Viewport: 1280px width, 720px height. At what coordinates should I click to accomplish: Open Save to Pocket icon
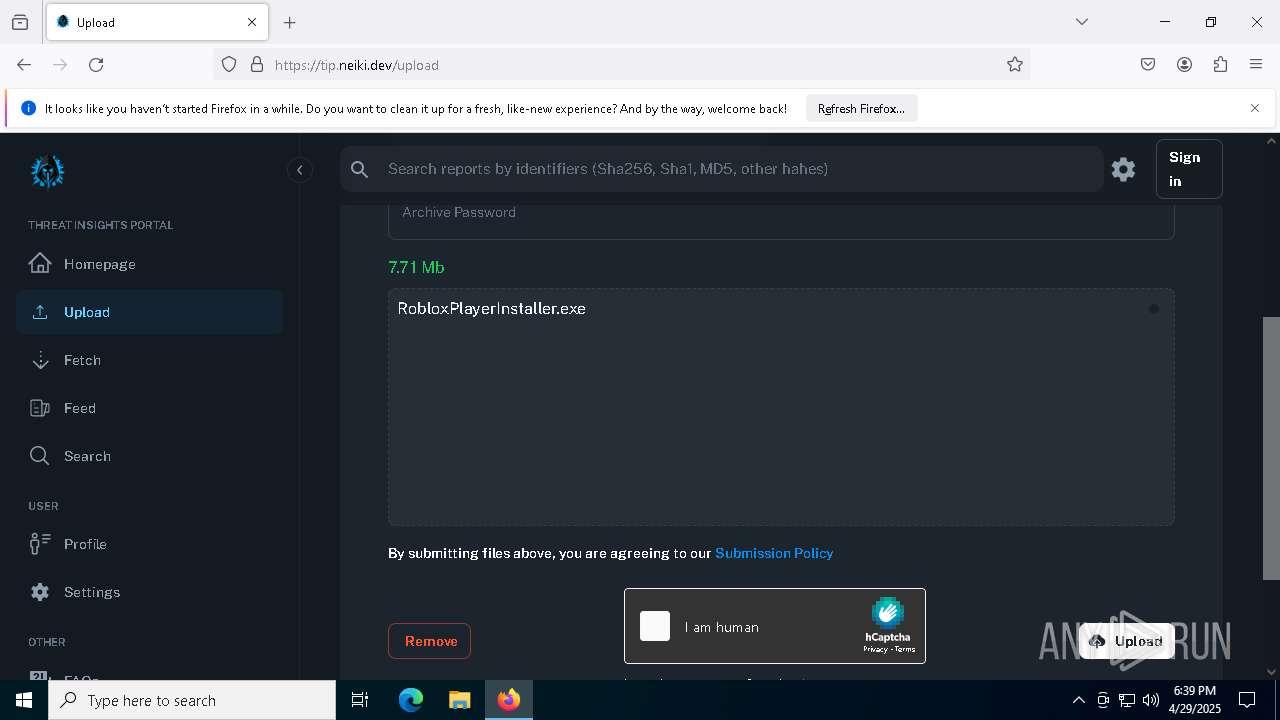(x=1148, y=64)
